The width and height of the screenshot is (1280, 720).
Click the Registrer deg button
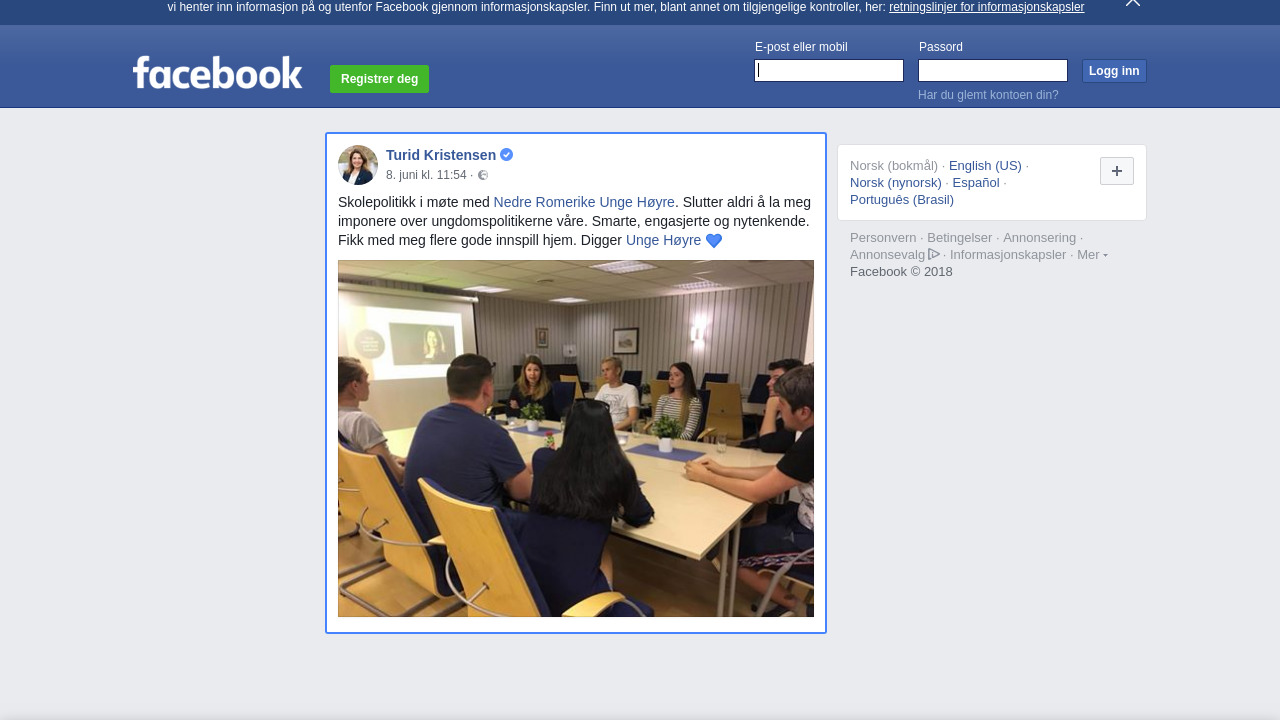coord(380,79)
